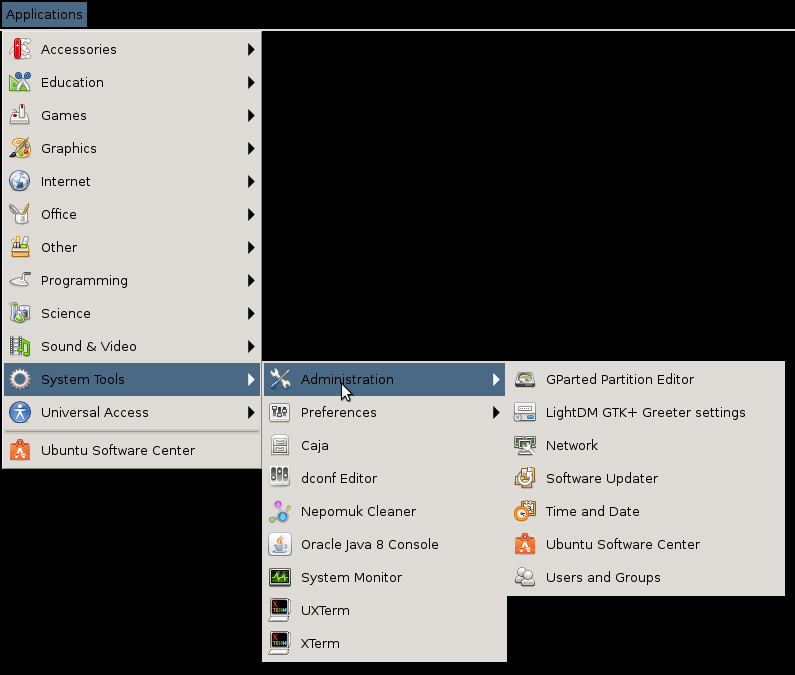Image resolution: width=795 pixels, height=675 pixels.
Task: Click the Science flask icon
Action: coord(20,313)
